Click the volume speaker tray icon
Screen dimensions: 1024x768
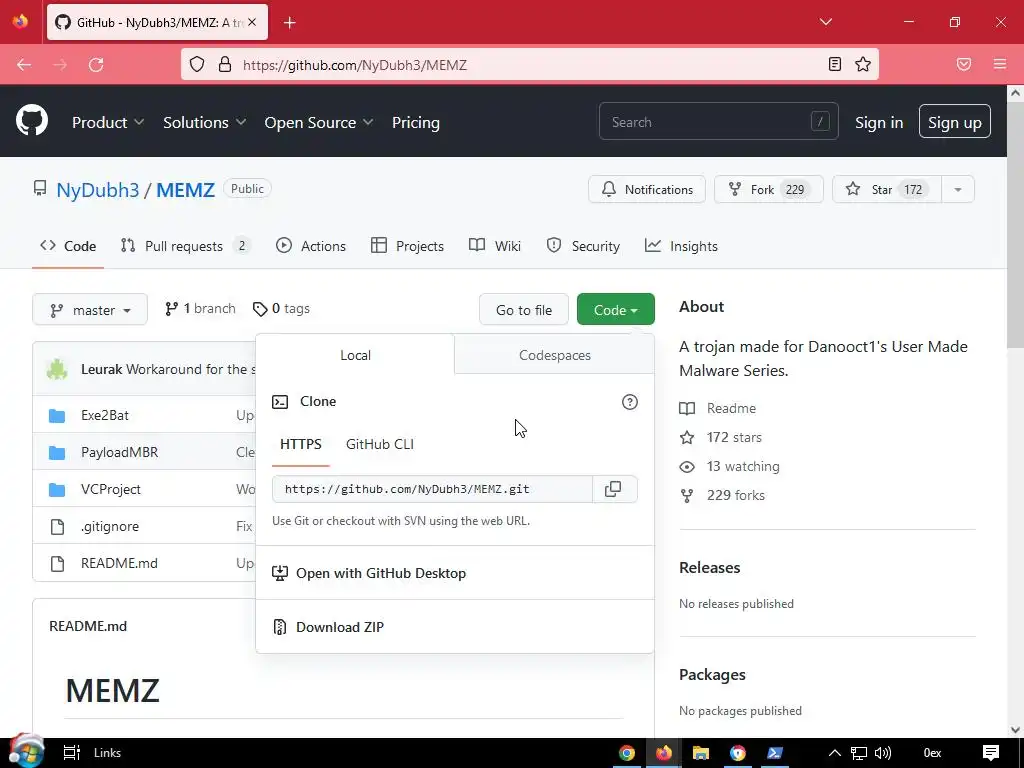click(883, 753)
